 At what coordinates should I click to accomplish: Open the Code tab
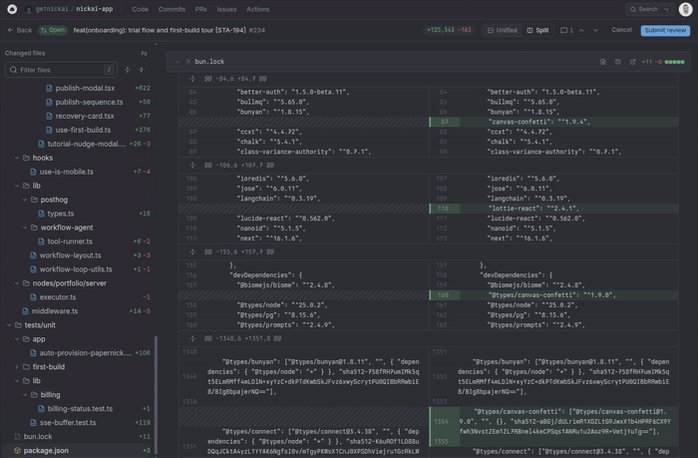click(x=140, y=9)
